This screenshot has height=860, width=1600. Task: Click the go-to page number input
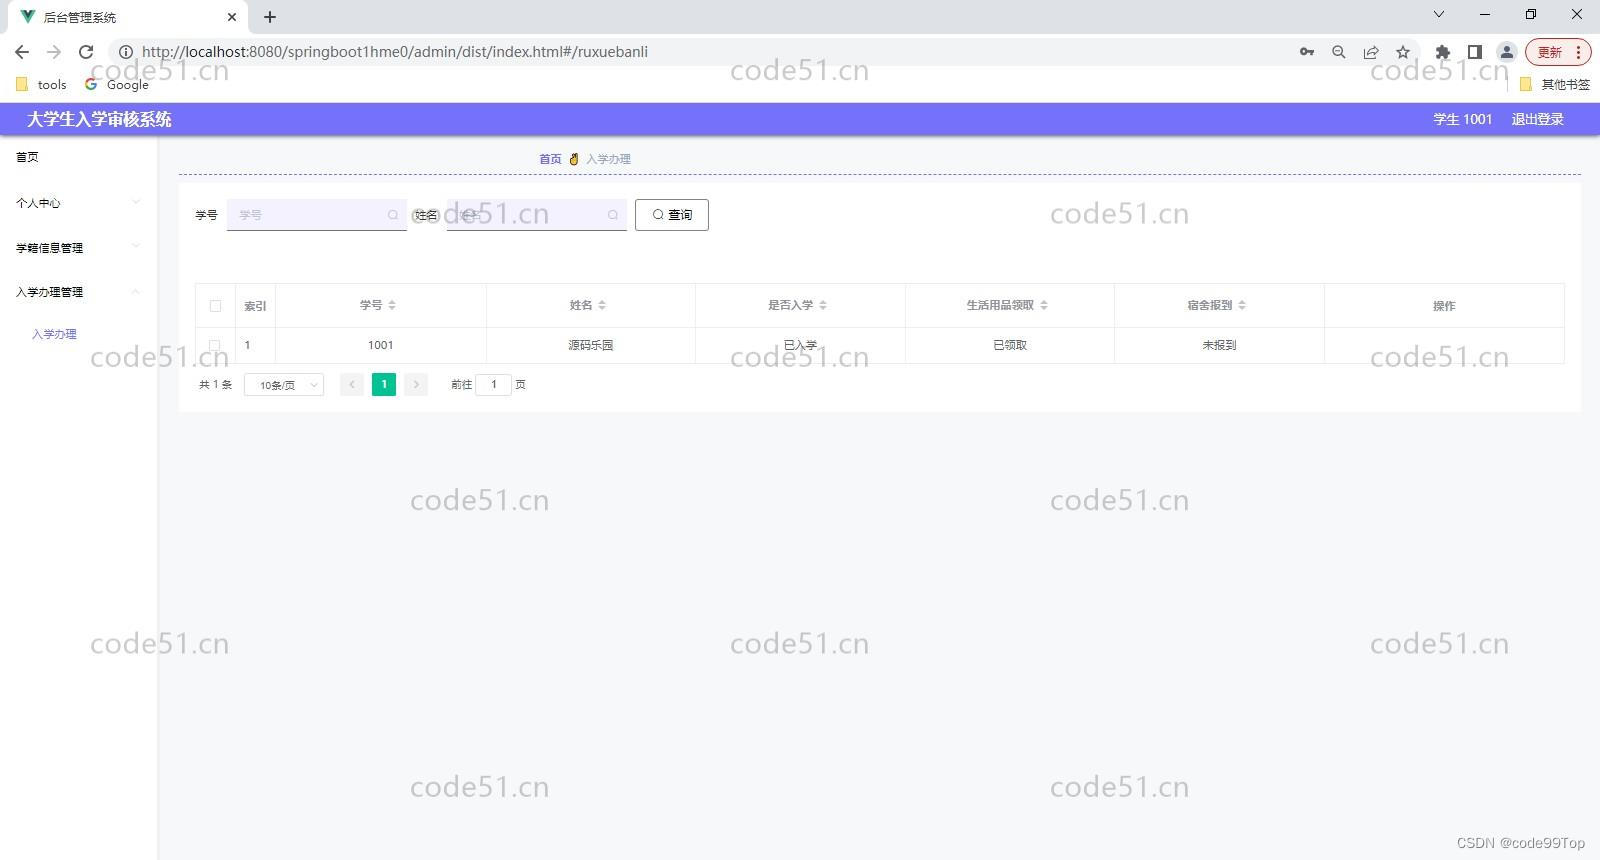[x=494, y=384]
